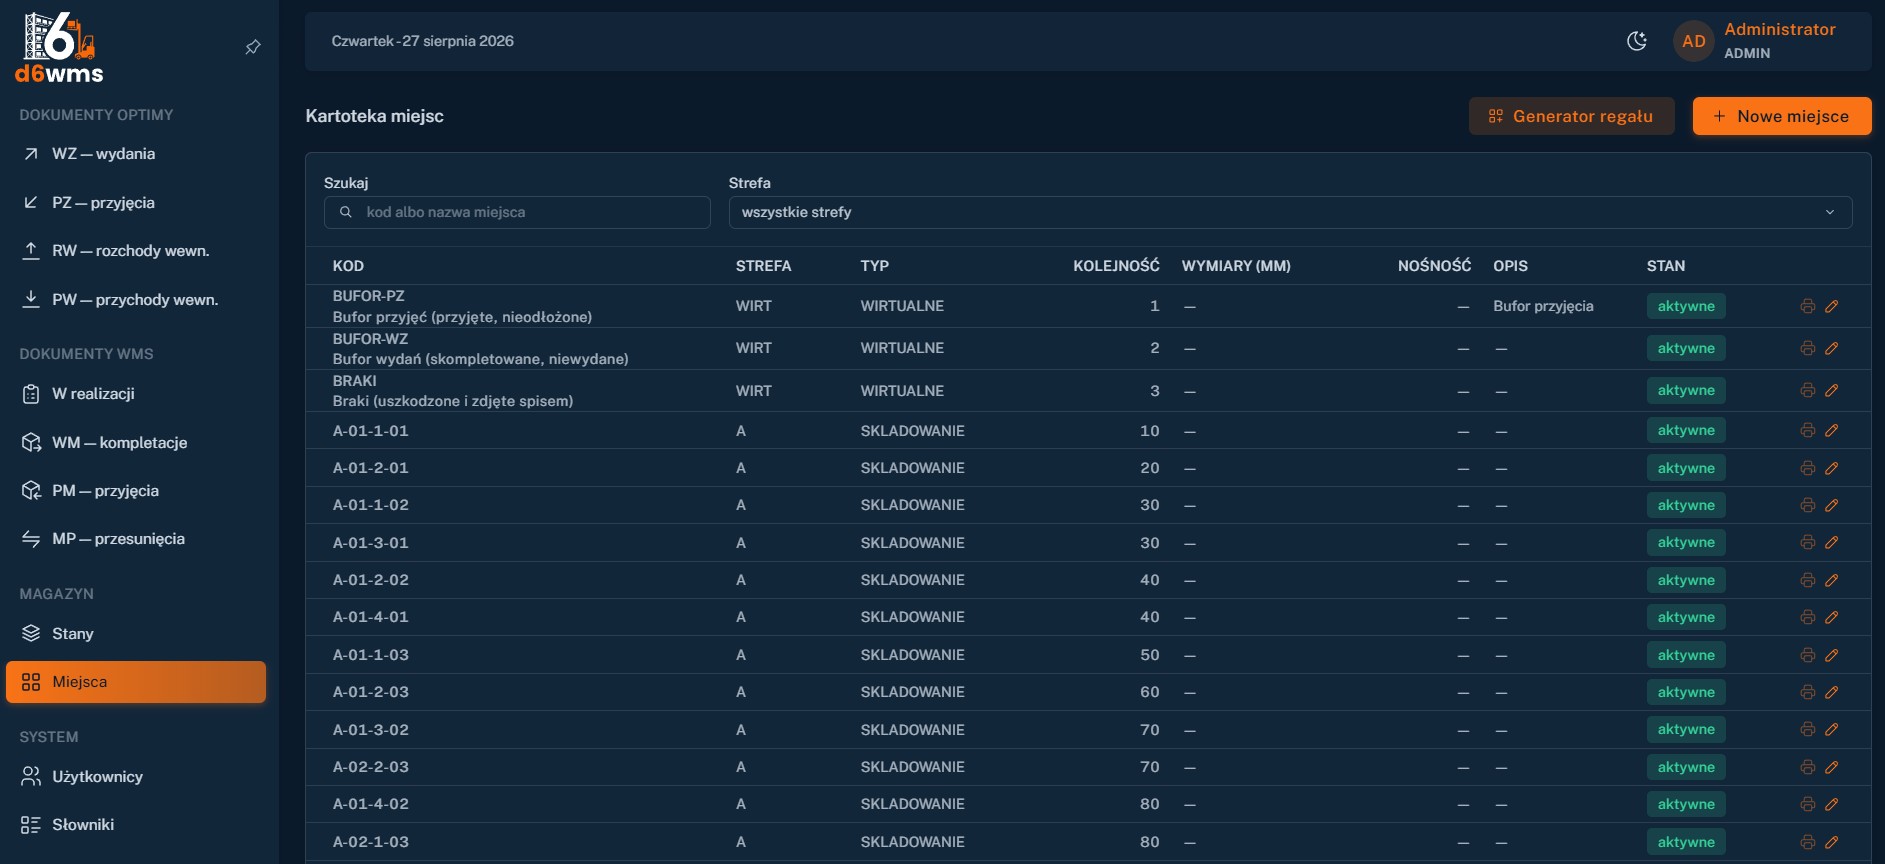Open Użytkownicy users page
Viewport: 1885px width, 864px height.
136,776
